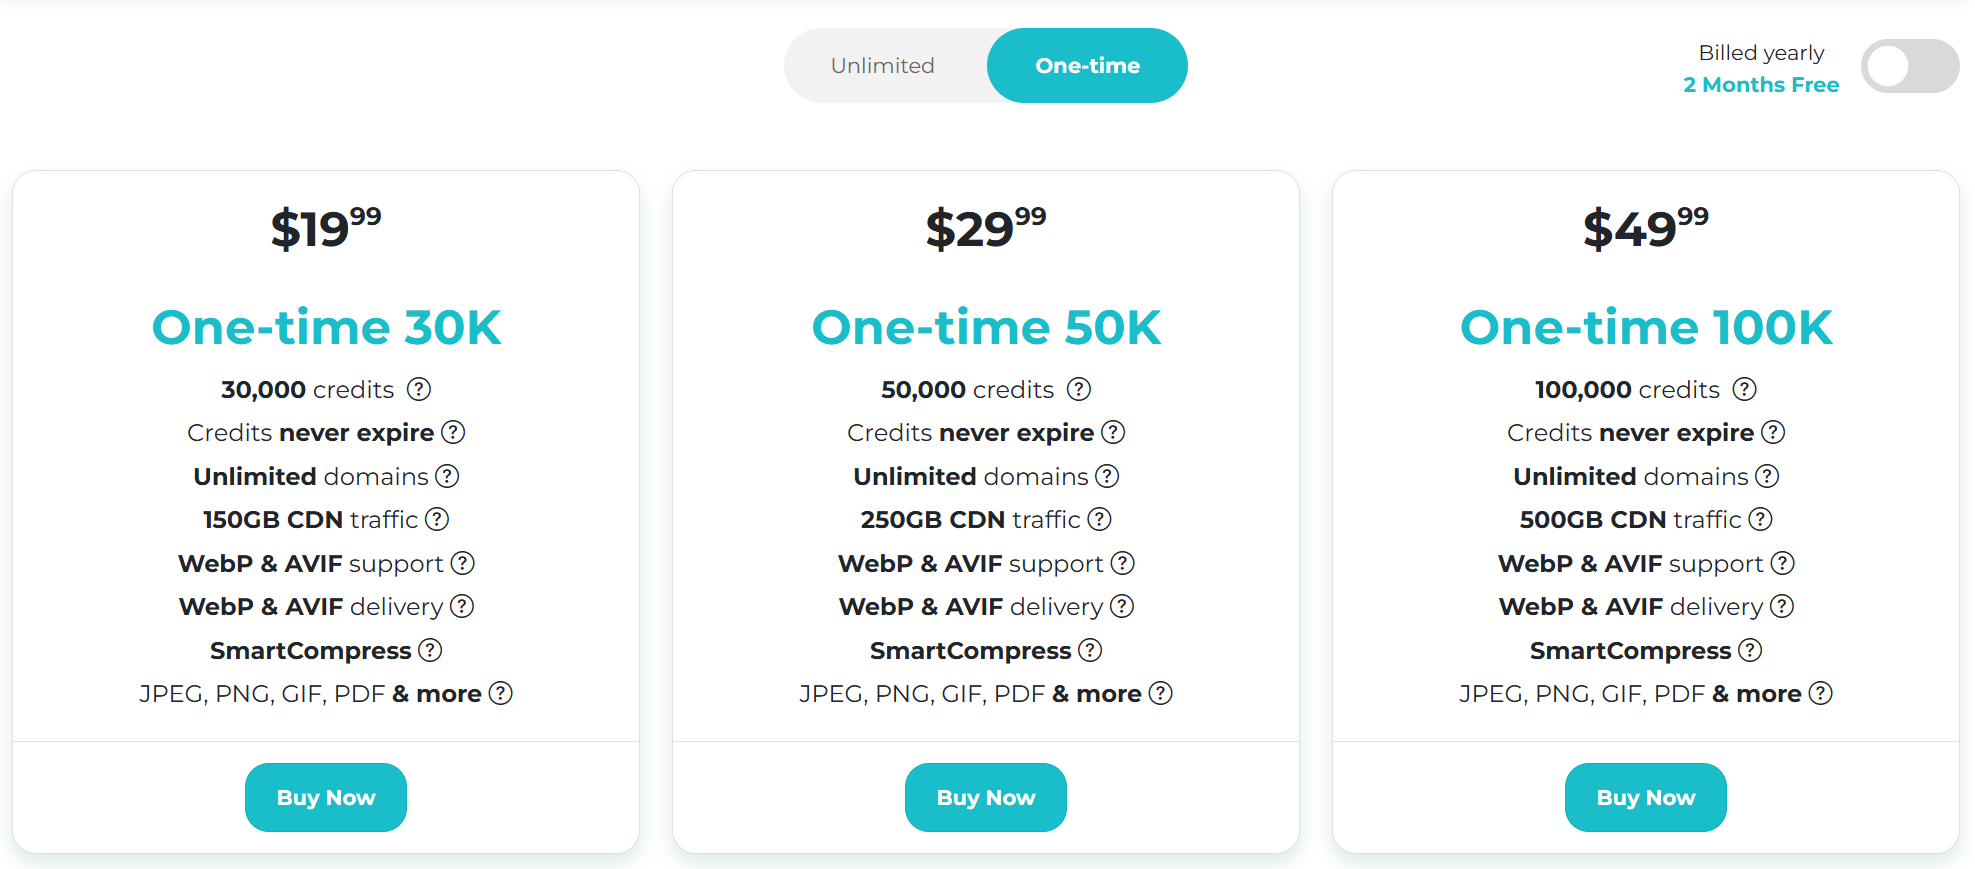The width and height of the screenshot is (1975, 869).
Task: Open WebP & AVIF support info in 50K plan
Action: click(x=1123, y=563)
